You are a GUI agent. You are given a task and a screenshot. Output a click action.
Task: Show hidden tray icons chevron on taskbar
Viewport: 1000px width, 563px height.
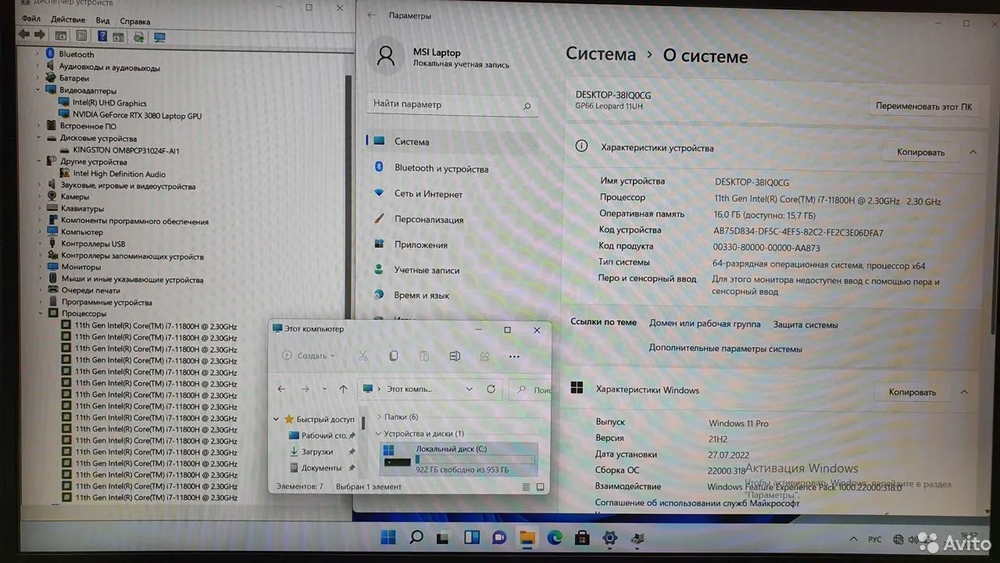(x=853, y=539)
